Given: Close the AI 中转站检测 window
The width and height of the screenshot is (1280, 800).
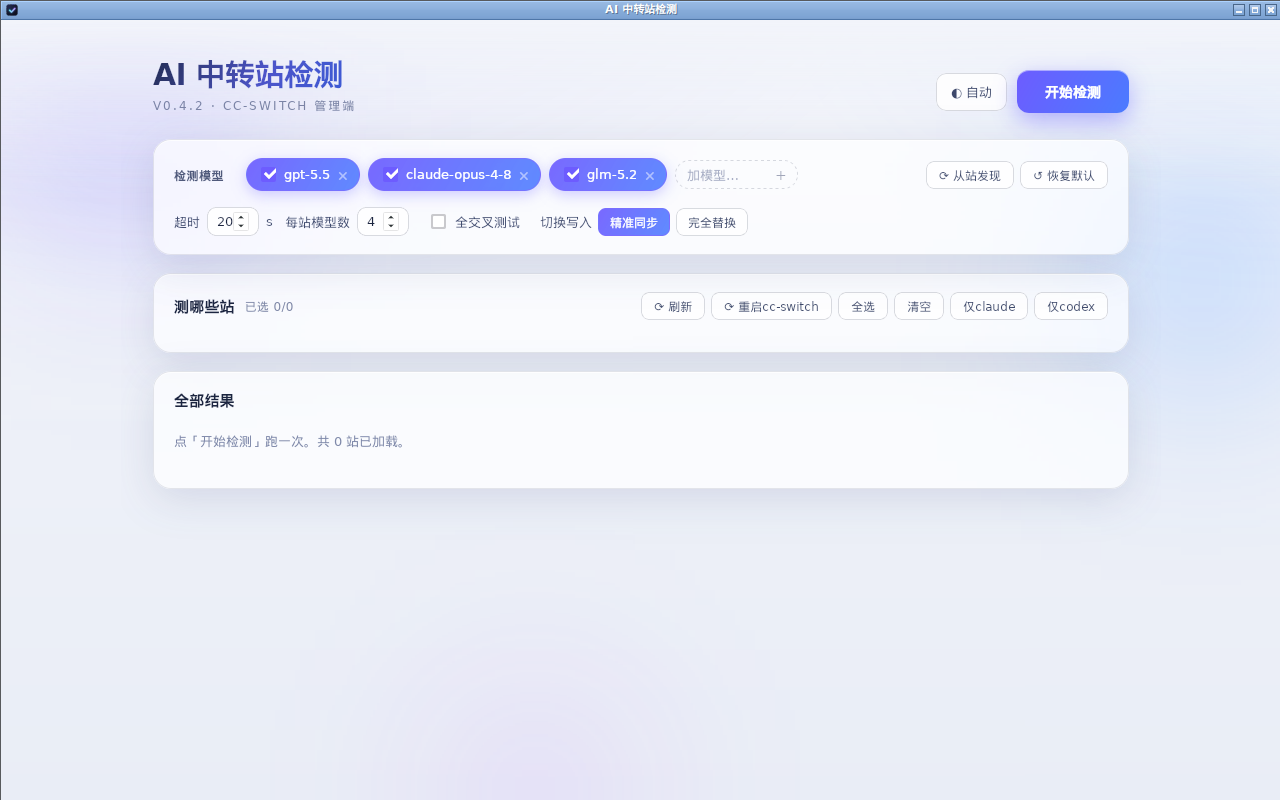Looking at the screenshot, I should 1271,9.
